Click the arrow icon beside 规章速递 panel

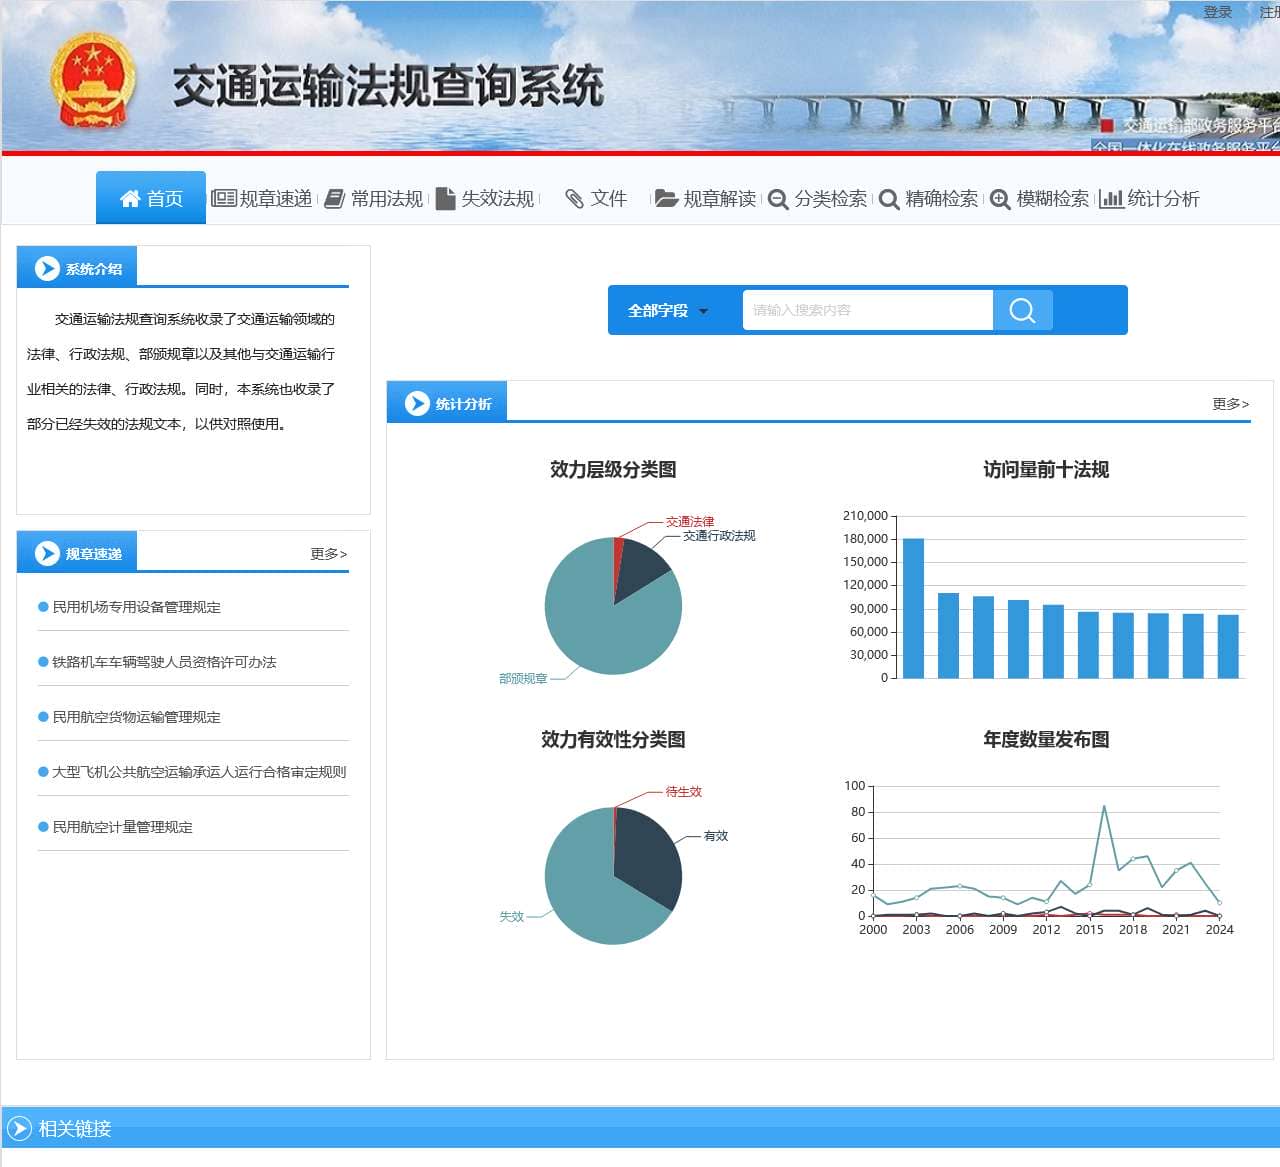(x=47, y=553)
